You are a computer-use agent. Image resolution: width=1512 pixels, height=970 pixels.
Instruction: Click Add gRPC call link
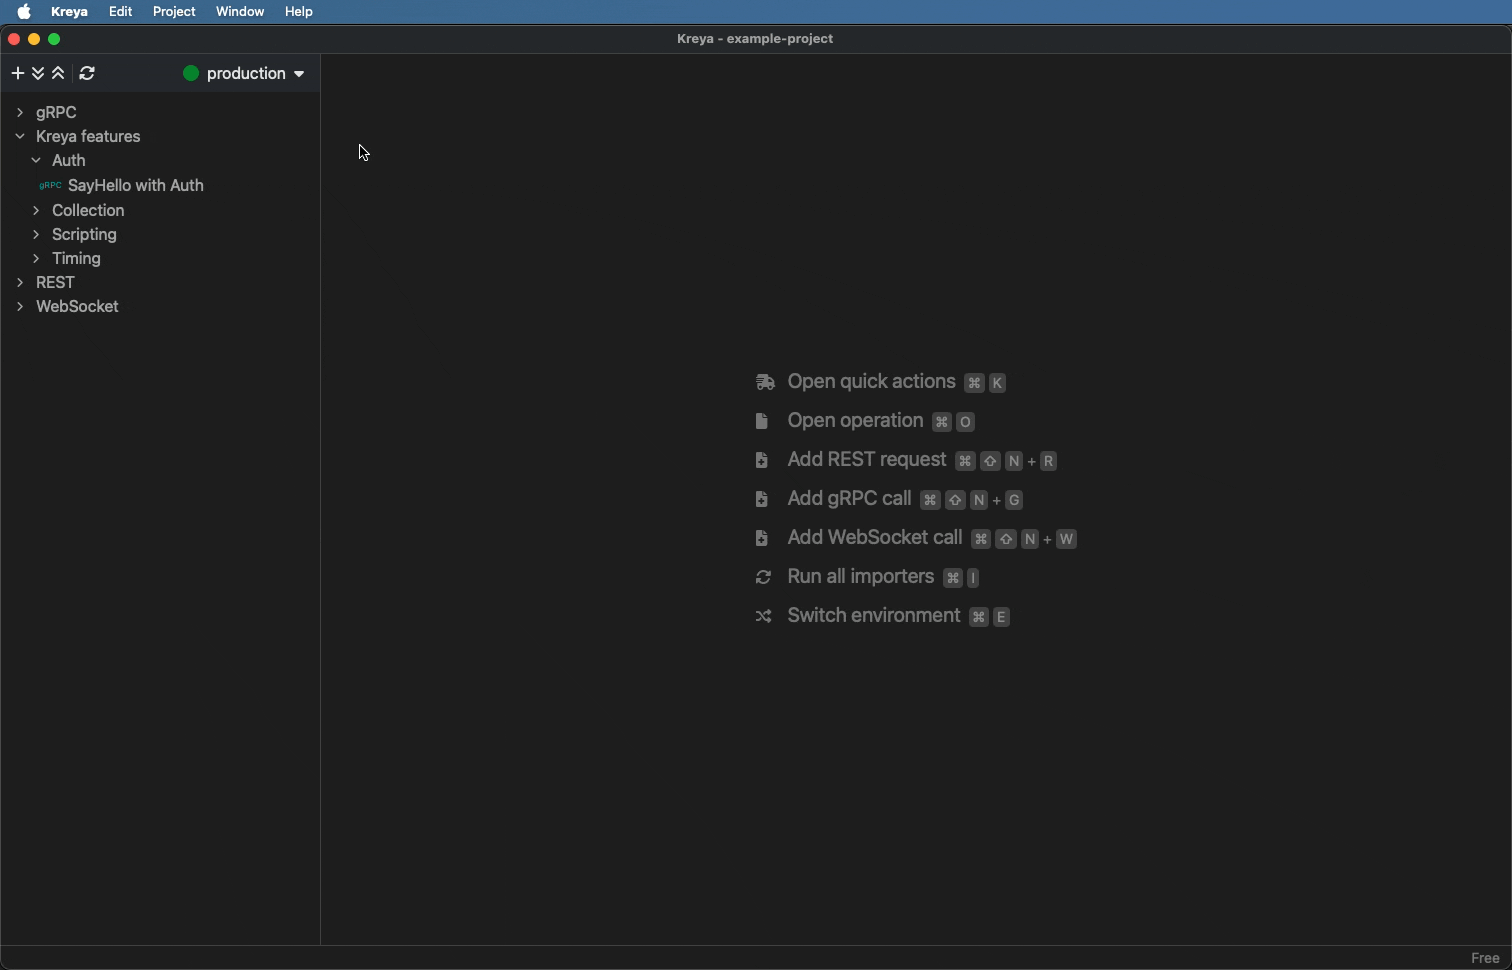[849, 499]
